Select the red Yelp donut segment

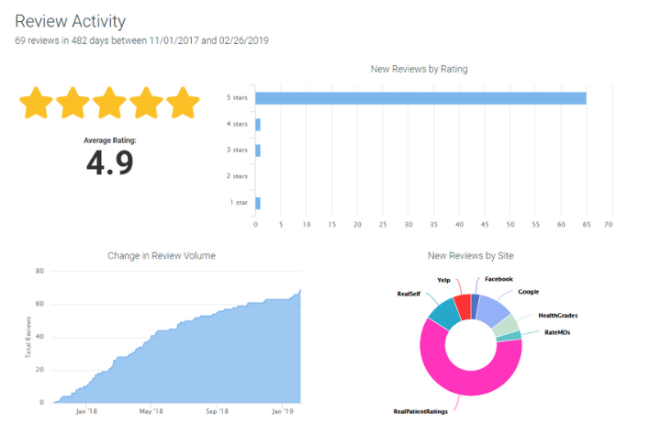point(463,305)
